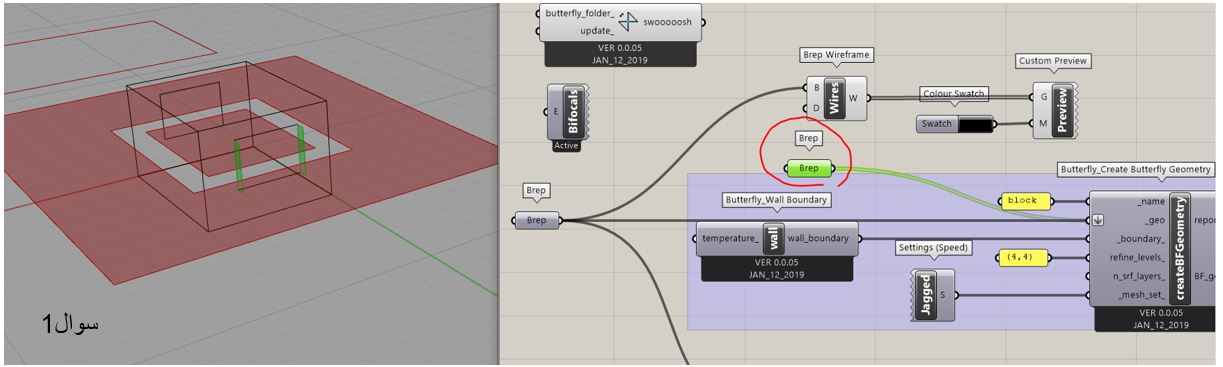1223x367 pixels.
Task: Click the G input of Preview component
Action: tap(1044, 97)
